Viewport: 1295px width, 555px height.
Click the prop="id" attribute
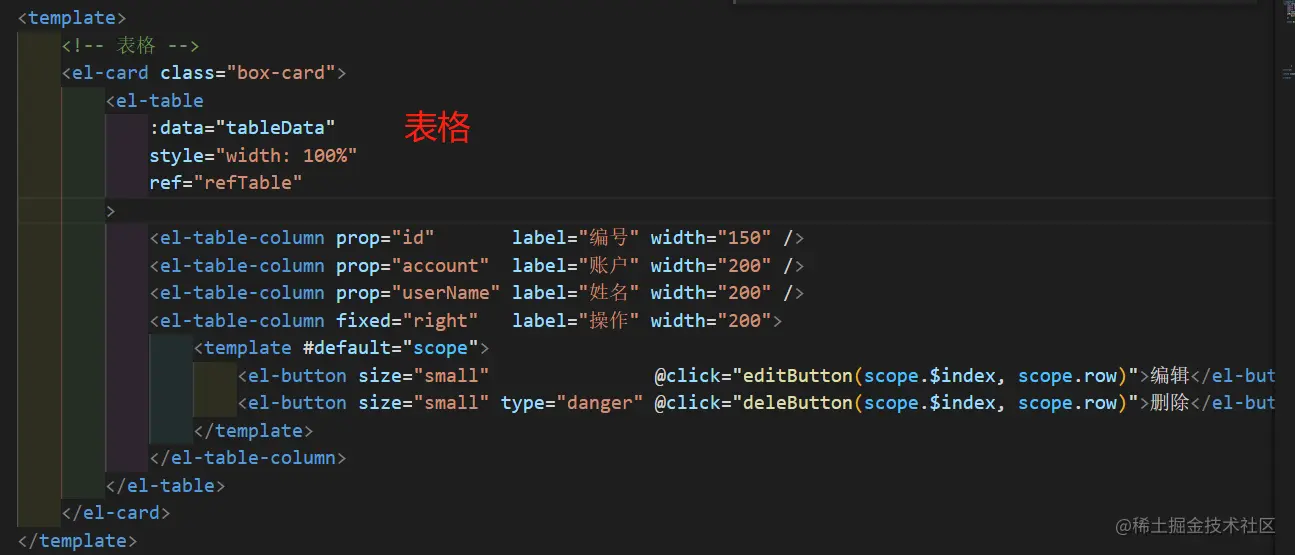385,238
